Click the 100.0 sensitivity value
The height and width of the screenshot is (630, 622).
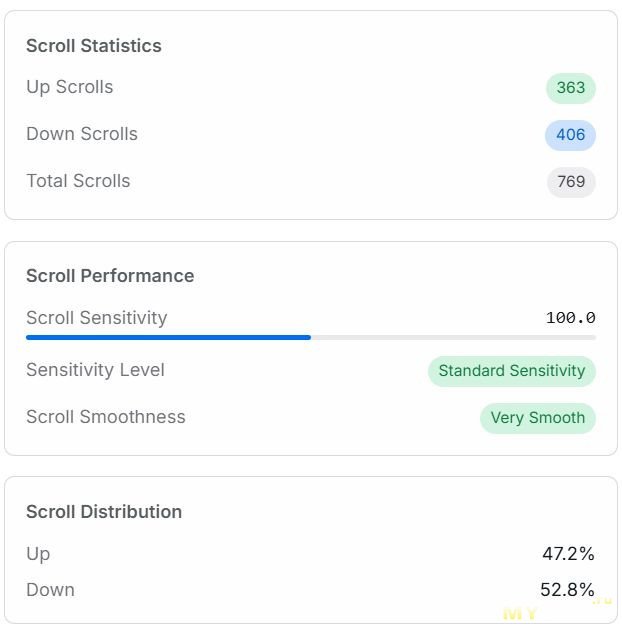click(x=570, y=318)
